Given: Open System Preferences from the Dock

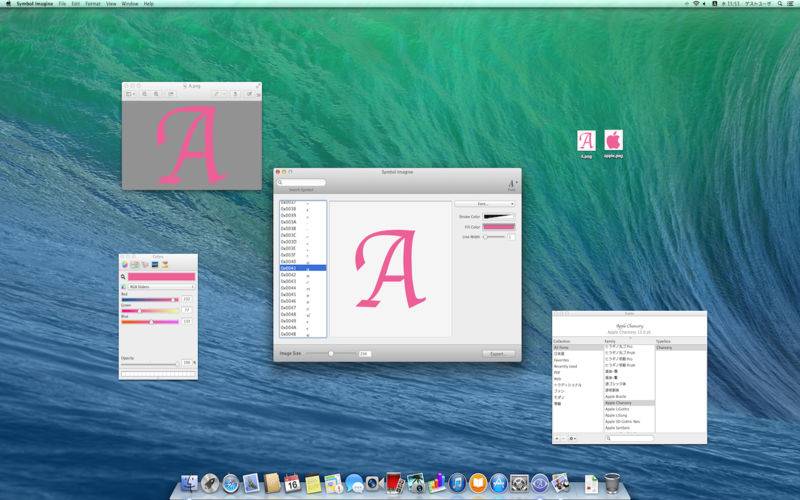Looking at the screenshot, I should pyautogui.click(x=519, y=483).
